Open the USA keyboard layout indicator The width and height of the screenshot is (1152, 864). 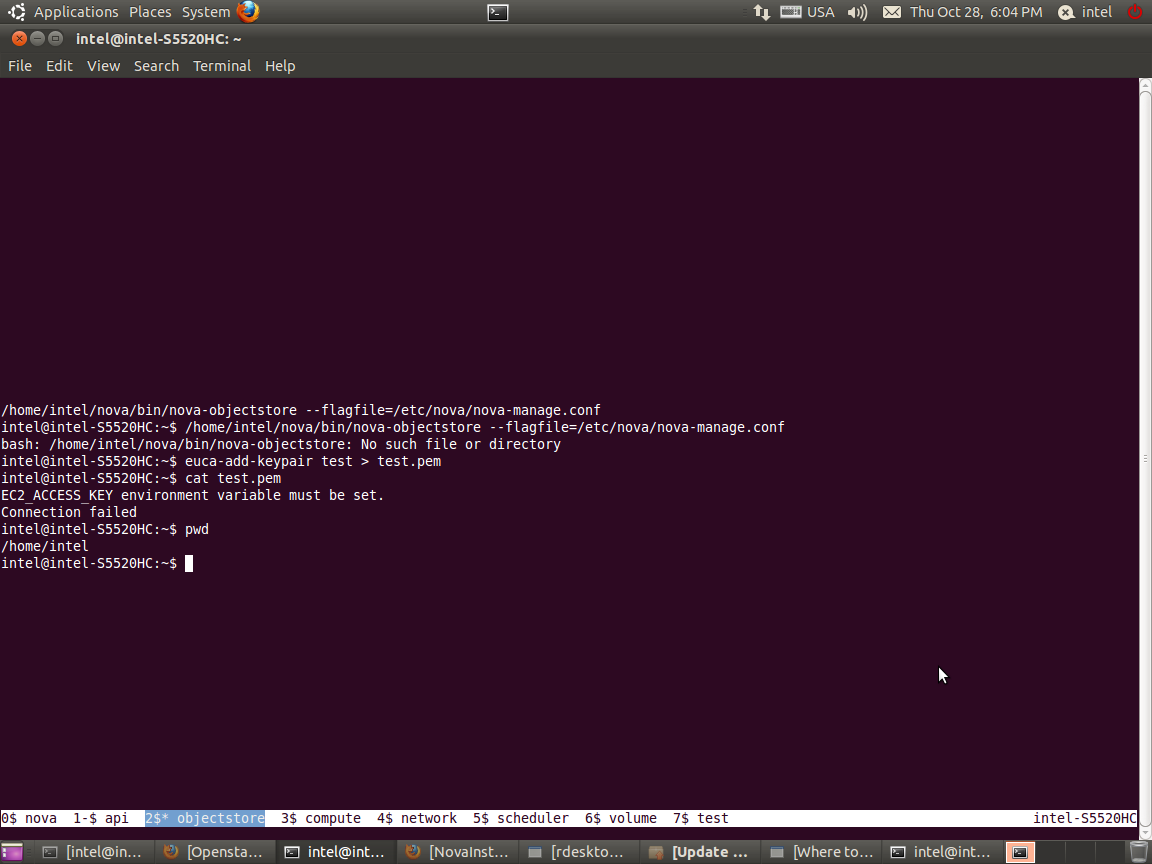[807, 12]
